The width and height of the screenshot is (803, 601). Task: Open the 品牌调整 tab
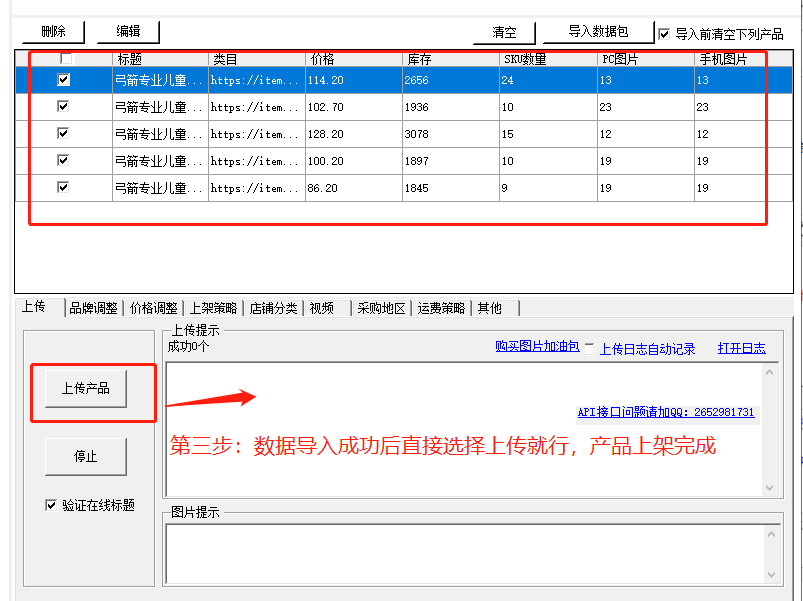point(94,308)
